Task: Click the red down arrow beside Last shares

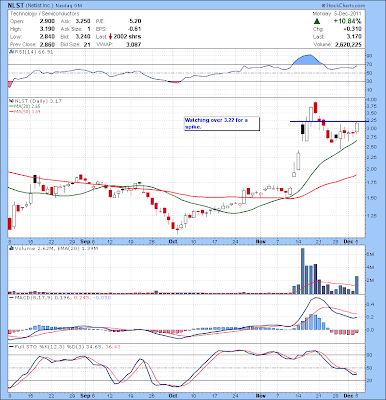Action: [x=111, y=37]
